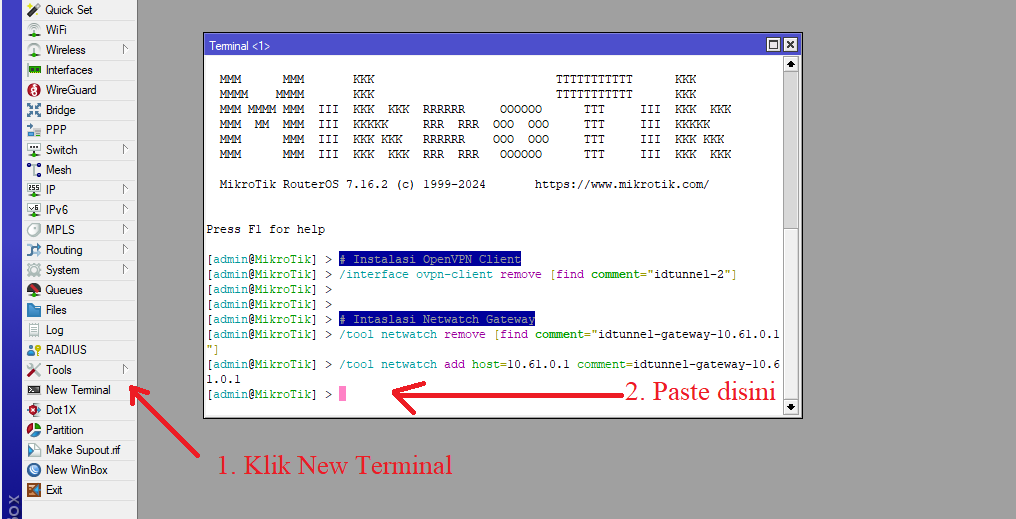This screenshot has height=519, width=1016.
Task: Expand the Switch submenu arrow
Action: 125,149
